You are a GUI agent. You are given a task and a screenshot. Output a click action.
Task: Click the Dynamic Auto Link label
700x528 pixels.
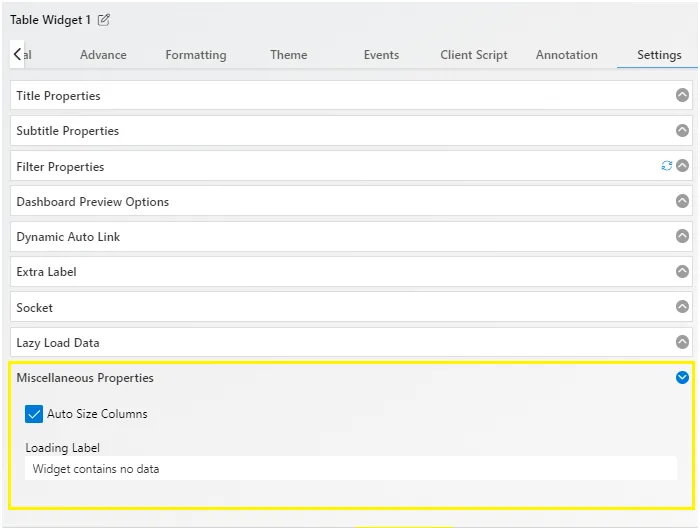[x=68, y=237]
